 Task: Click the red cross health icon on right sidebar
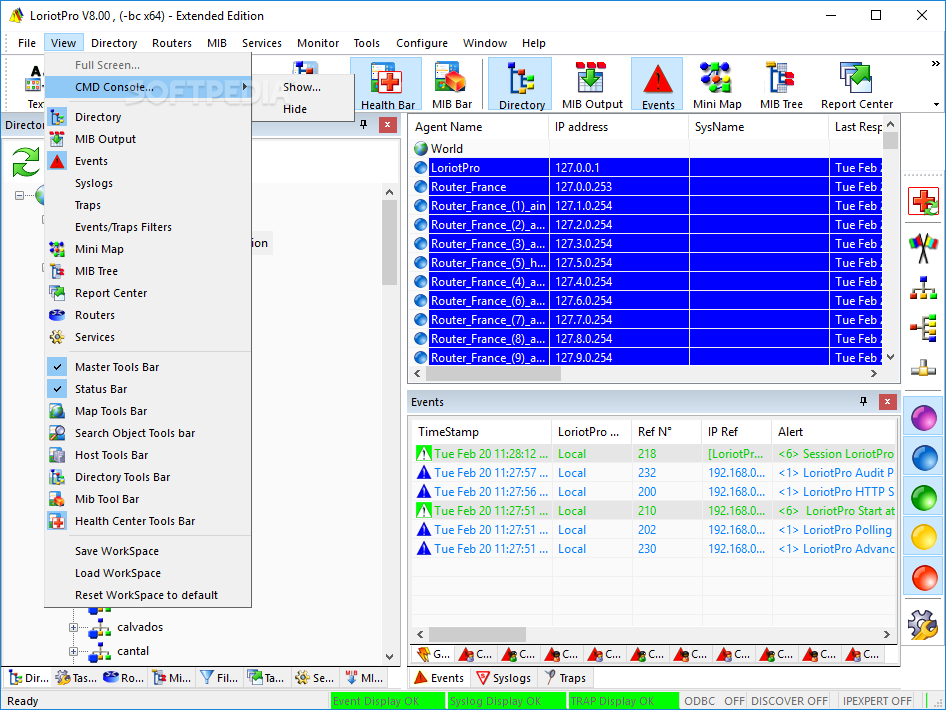923,201
